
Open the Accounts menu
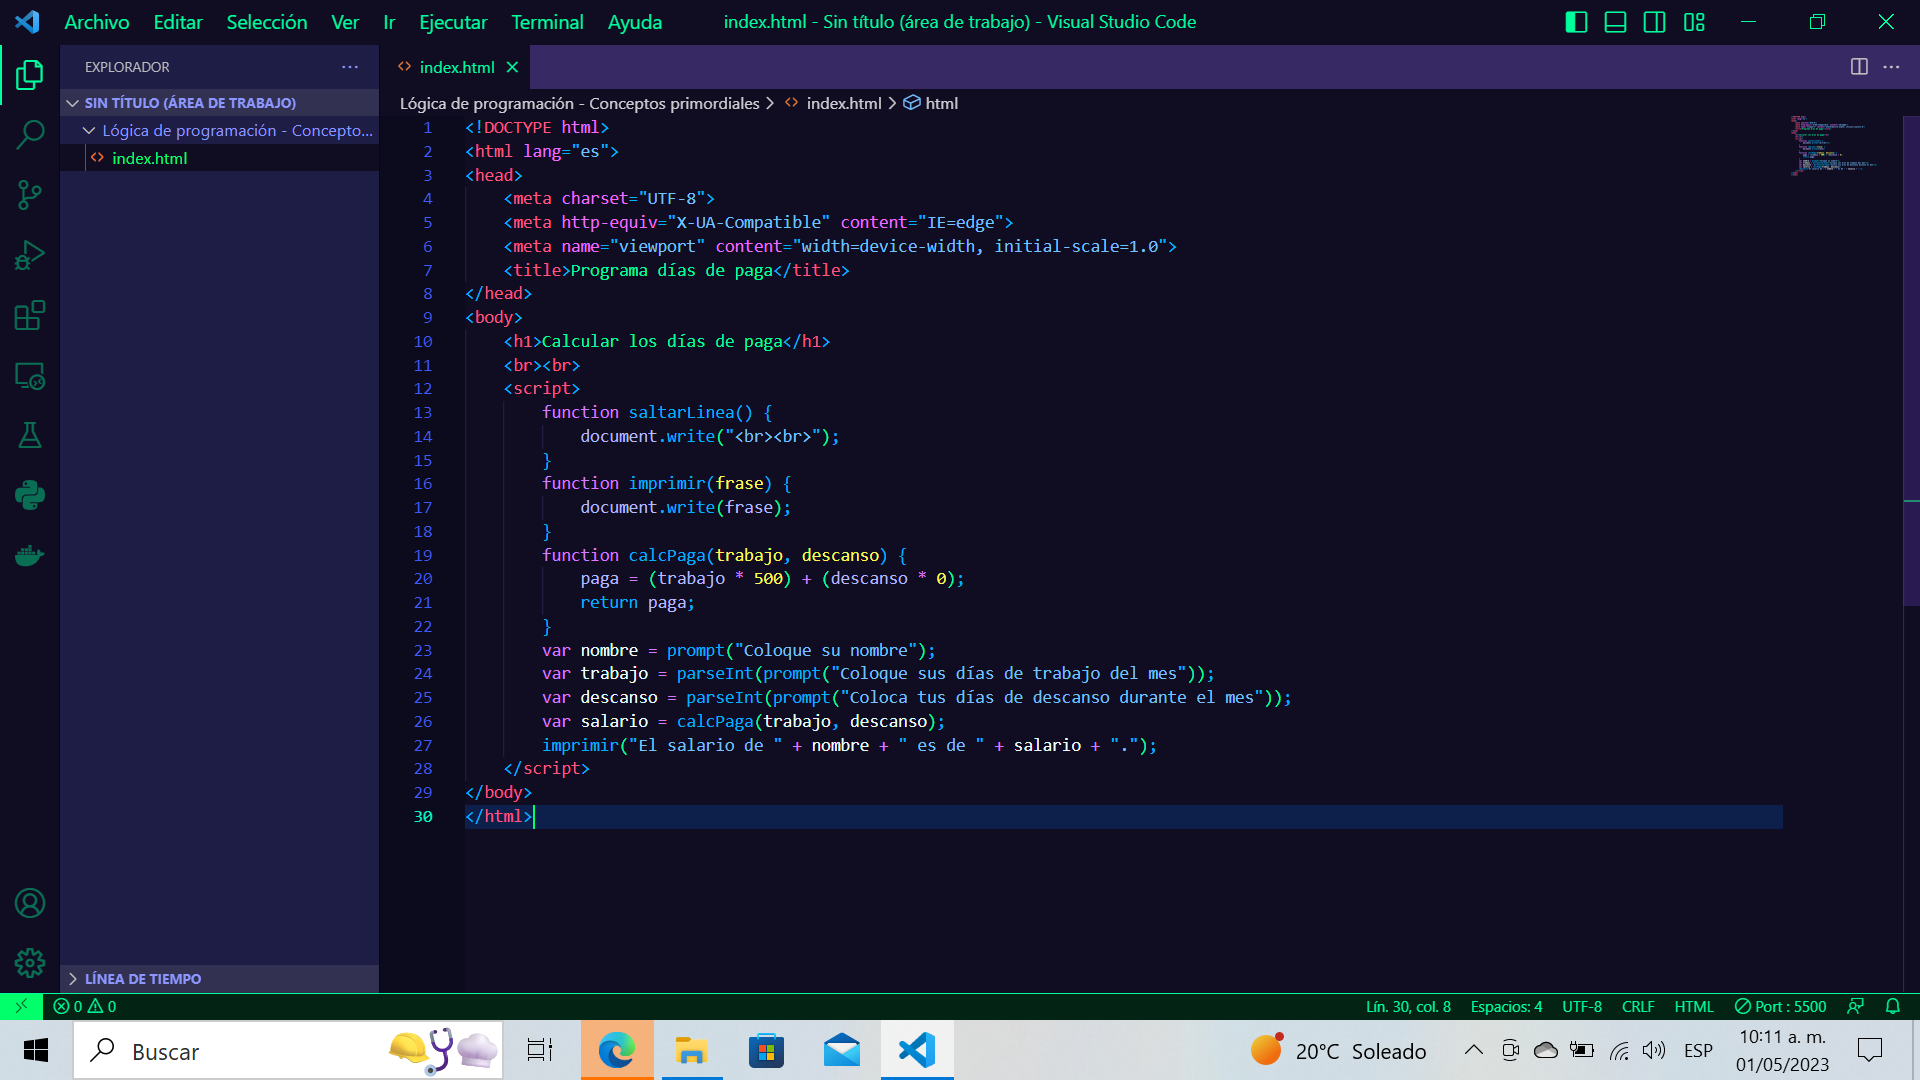(30, 903)
